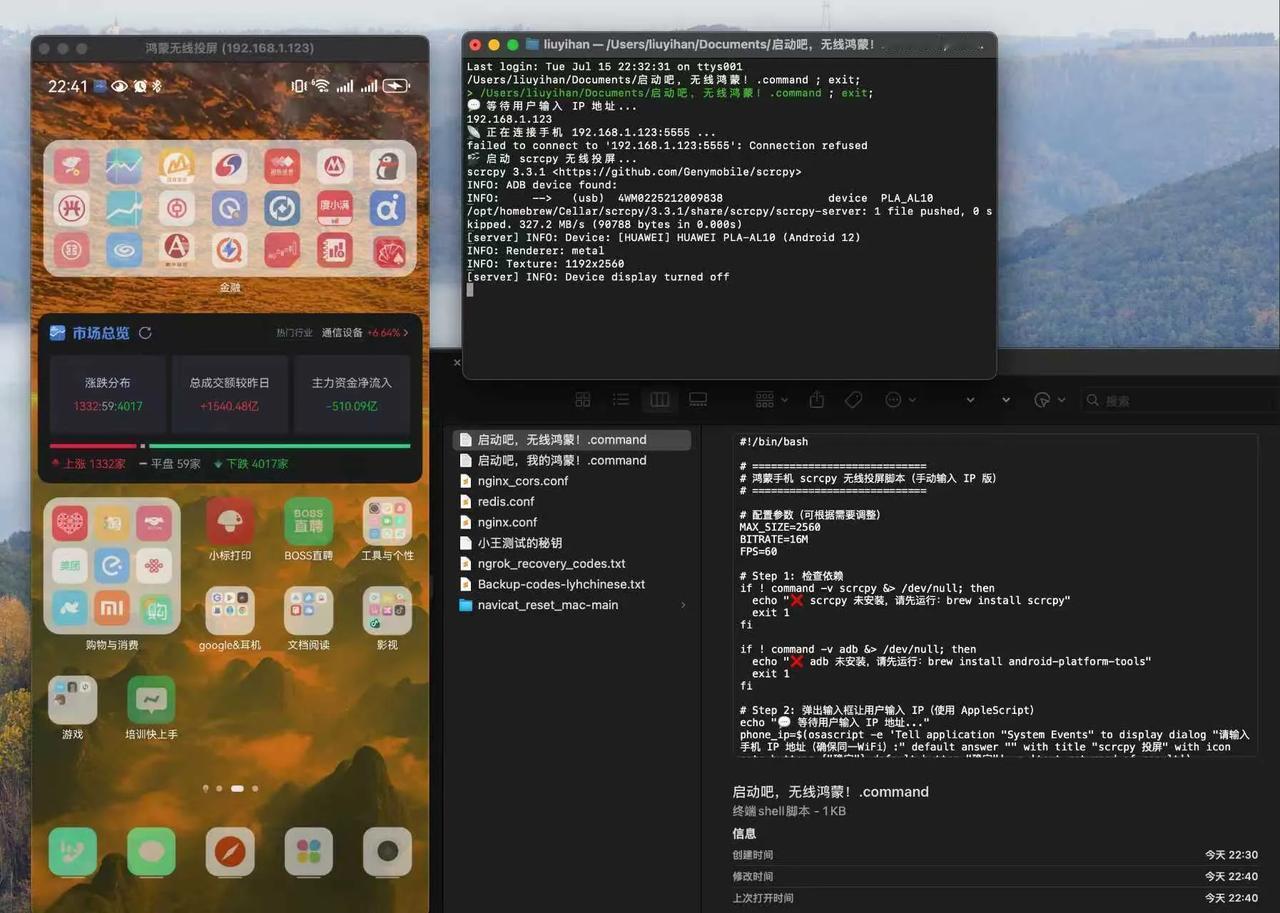Tap the phone dialer icon in dock
1280x913 pixels.
[73, 852]
